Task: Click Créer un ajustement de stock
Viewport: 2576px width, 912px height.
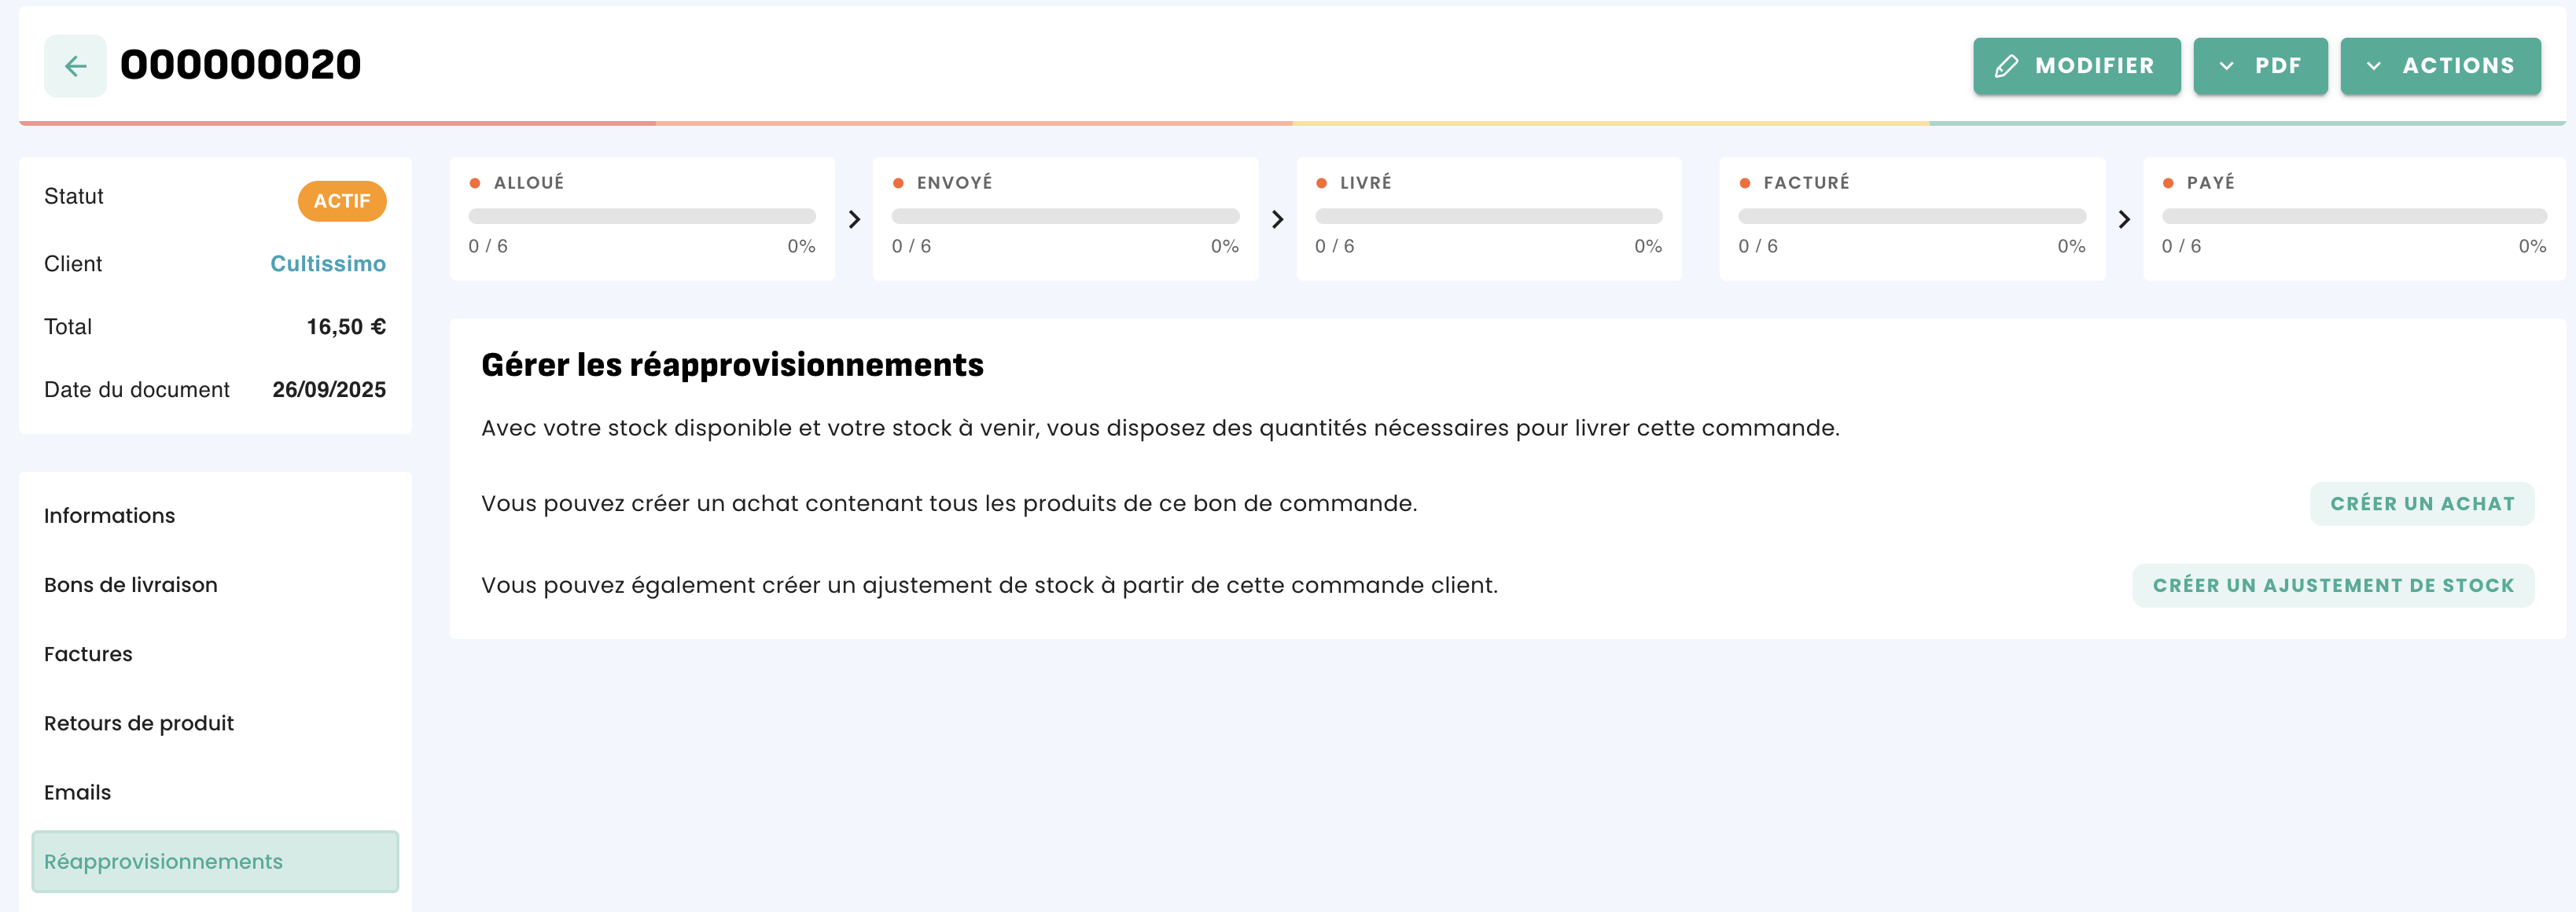Action: click(2332, 586)
